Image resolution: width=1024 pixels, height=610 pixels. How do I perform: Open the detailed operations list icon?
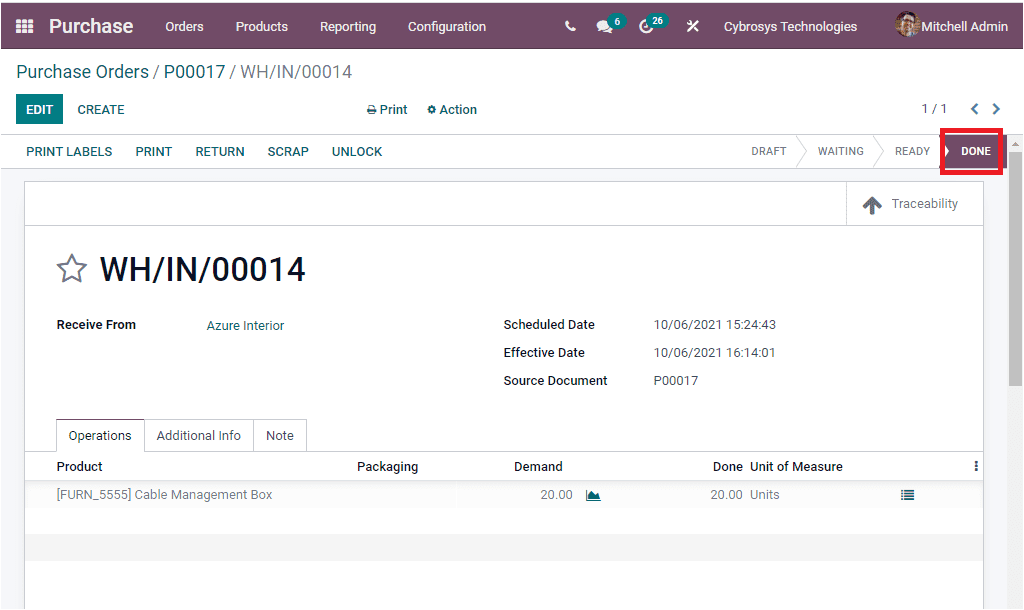907,494
